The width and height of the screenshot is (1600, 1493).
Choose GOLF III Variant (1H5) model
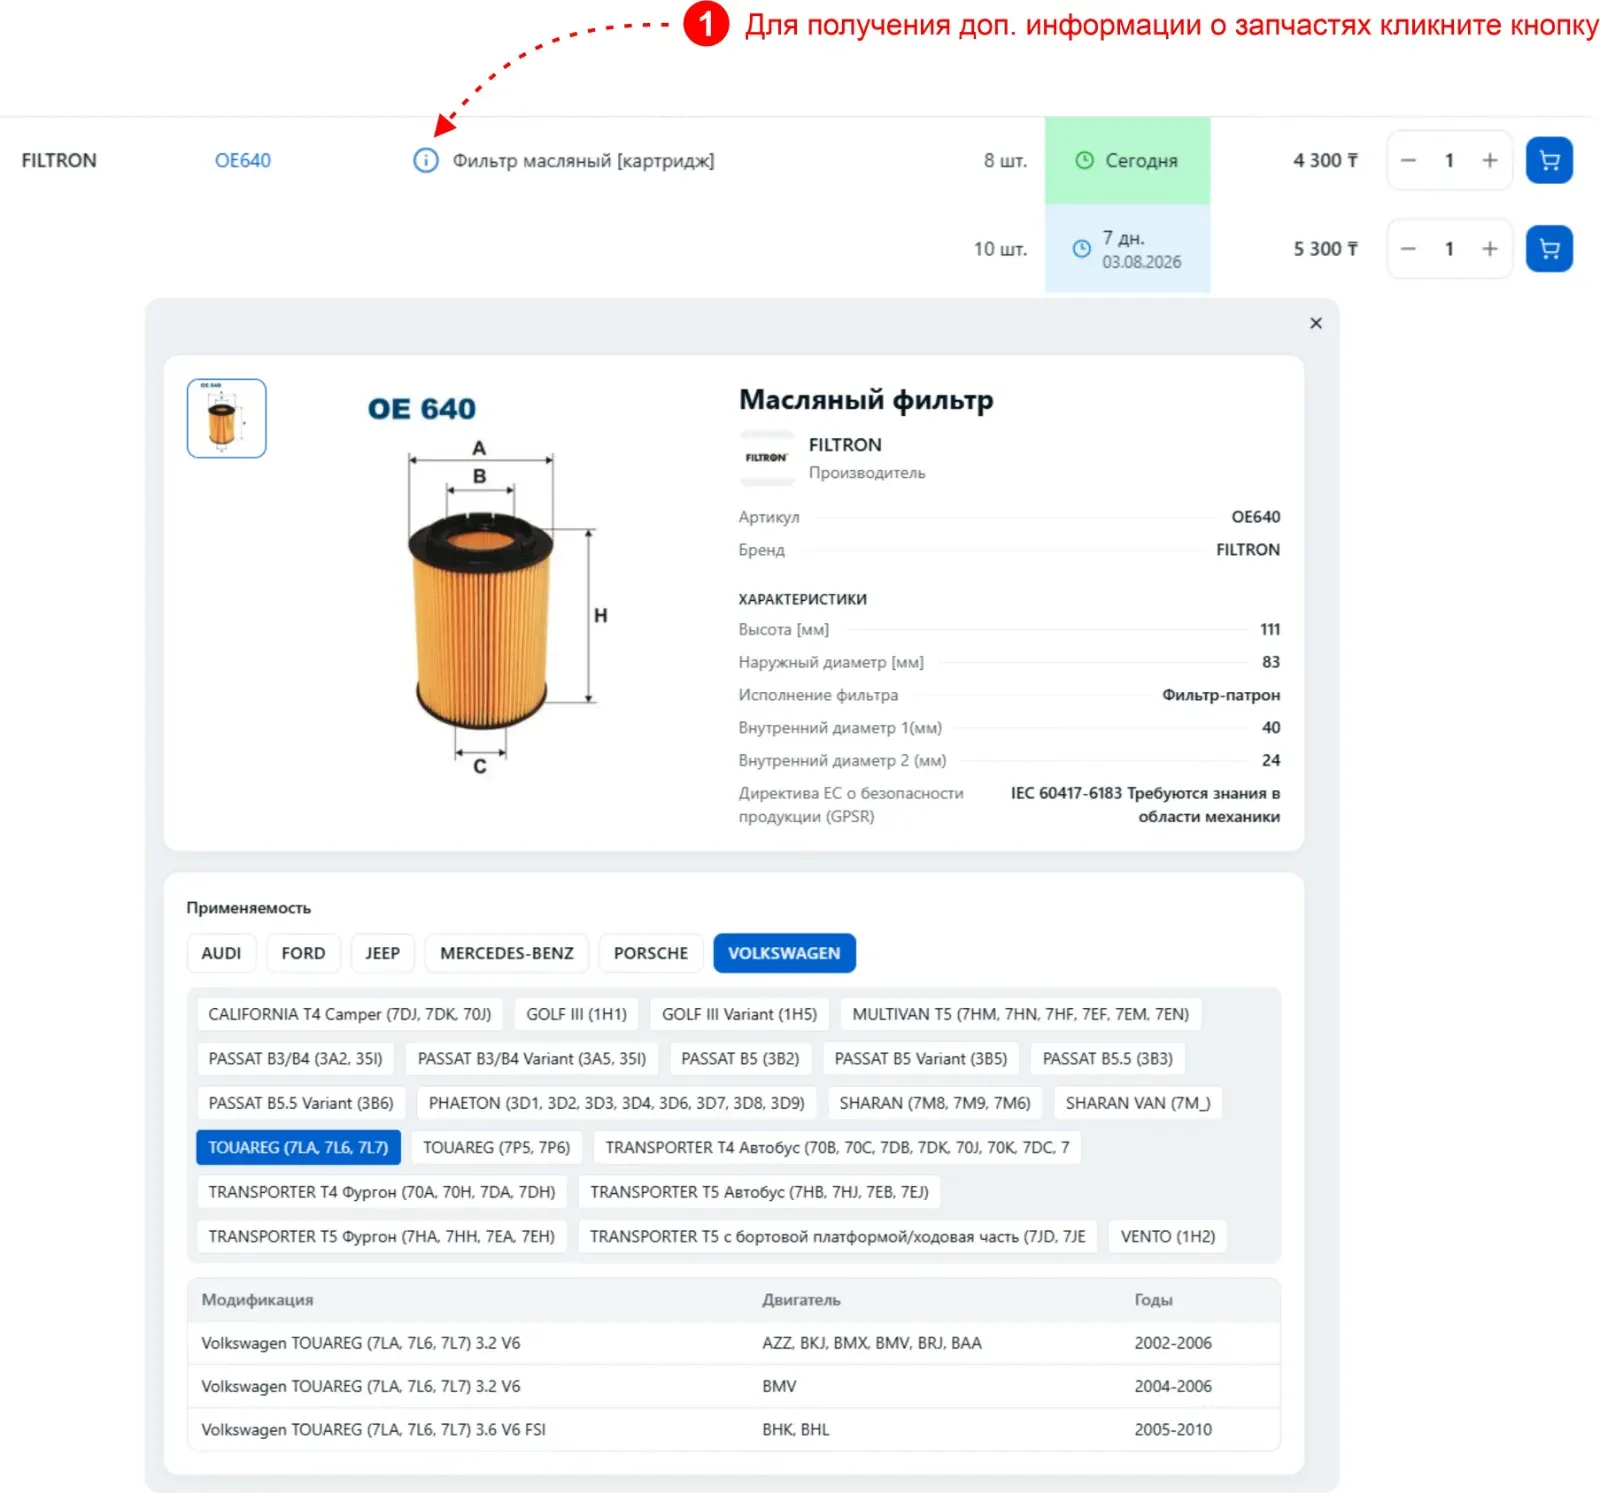739,1014
